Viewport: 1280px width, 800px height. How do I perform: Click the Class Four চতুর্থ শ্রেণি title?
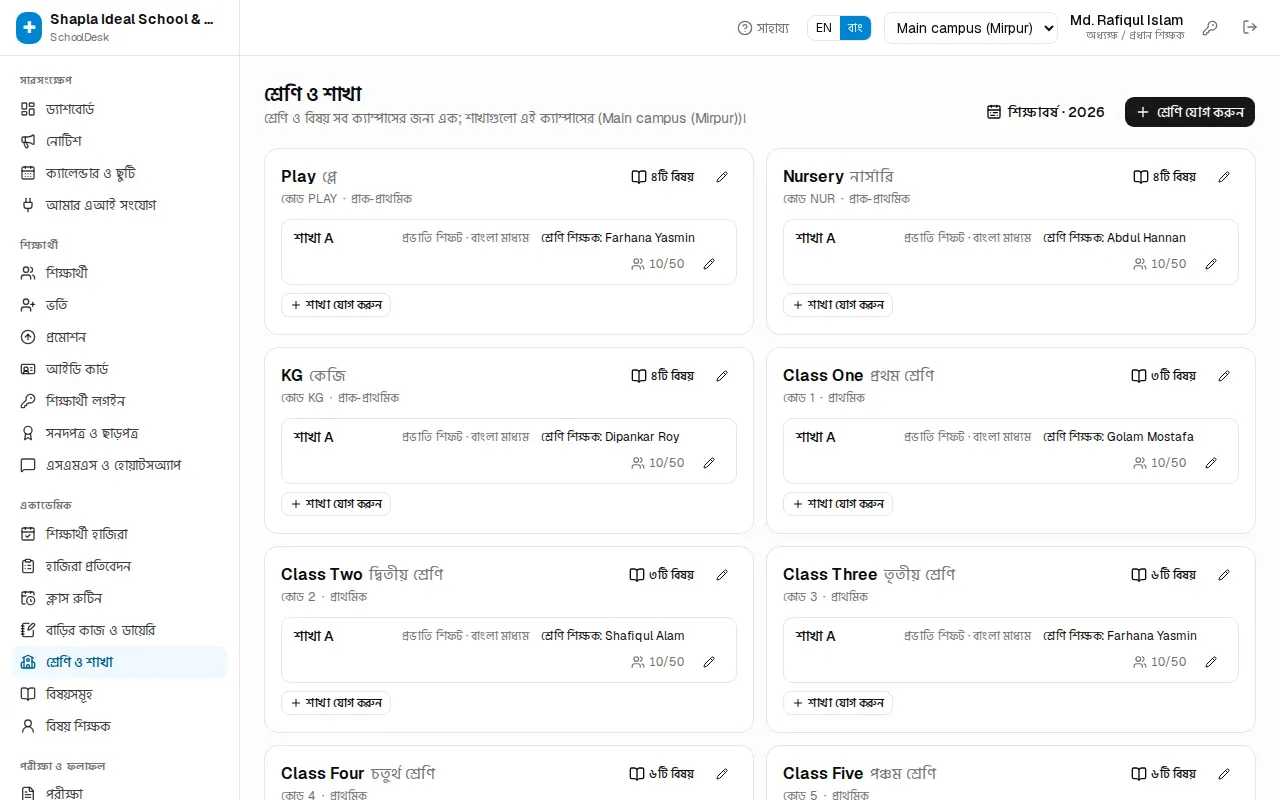[x=358, y=774]
